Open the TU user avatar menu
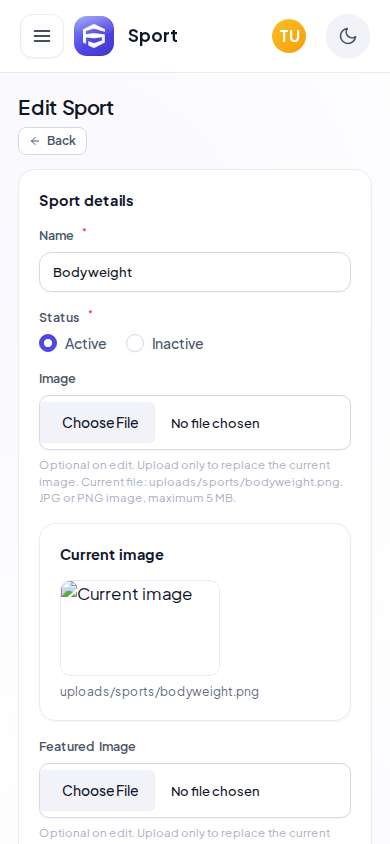The height and width of the screenshot is (844, 390). click(289, 36)
